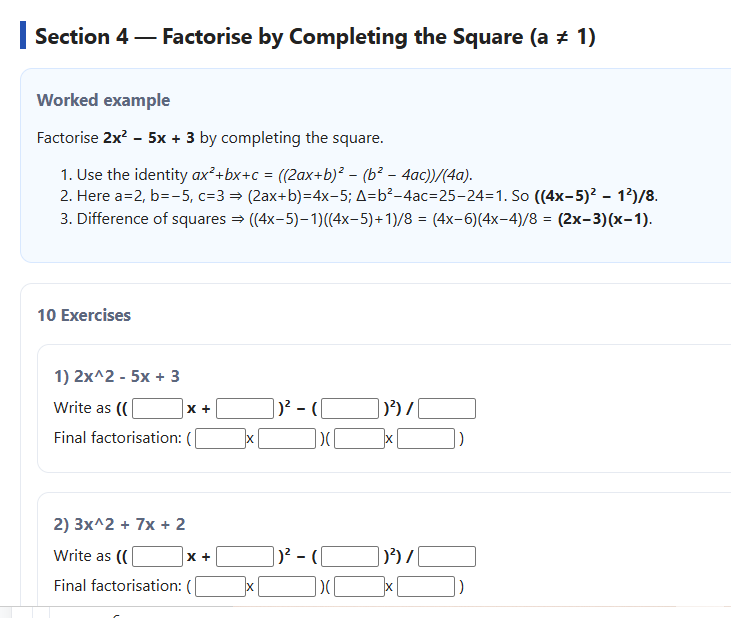
Task: Click the '2) 3x^2 + 7x + 2' exercise title
Action: point(119,524)
